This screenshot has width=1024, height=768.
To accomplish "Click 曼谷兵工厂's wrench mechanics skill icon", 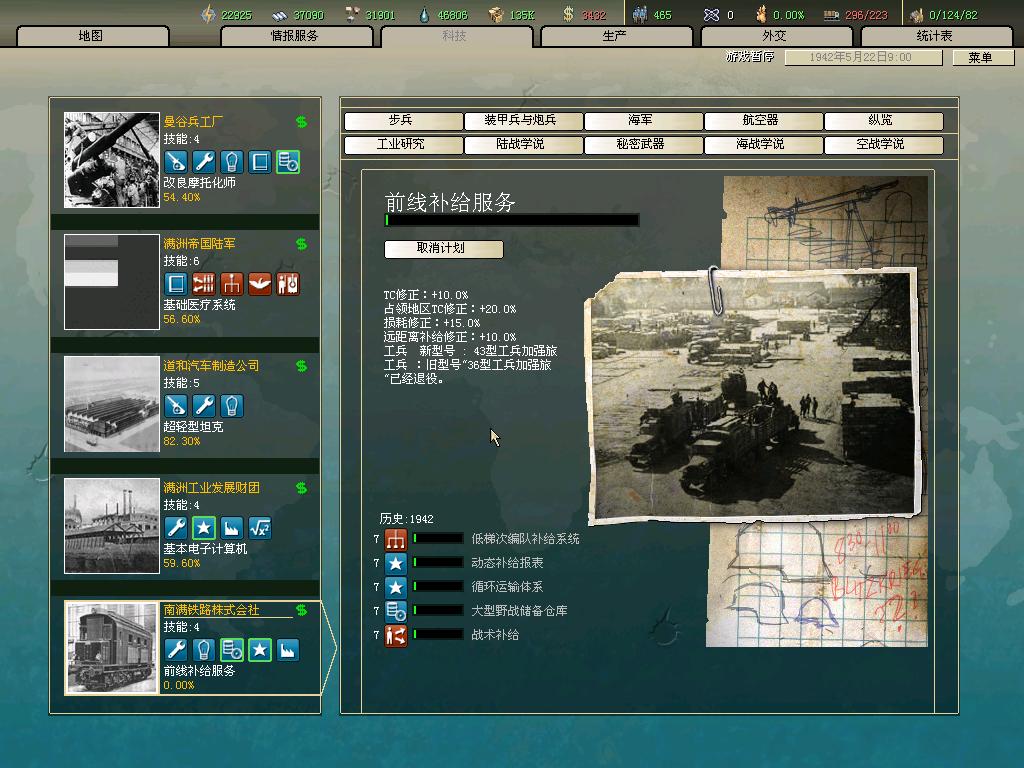I will pyautogui.click(x=204, y=162).
